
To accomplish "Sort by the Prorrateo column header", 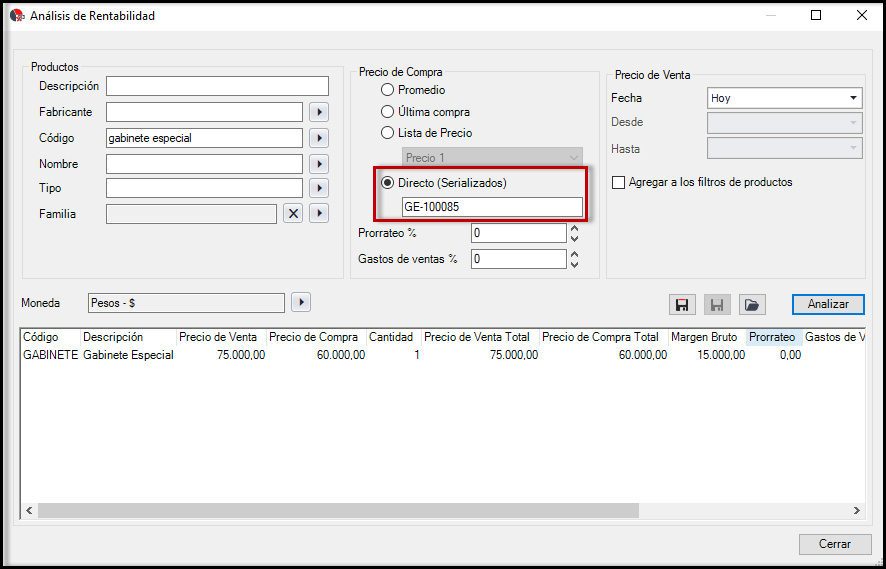I will coord(774,337).
